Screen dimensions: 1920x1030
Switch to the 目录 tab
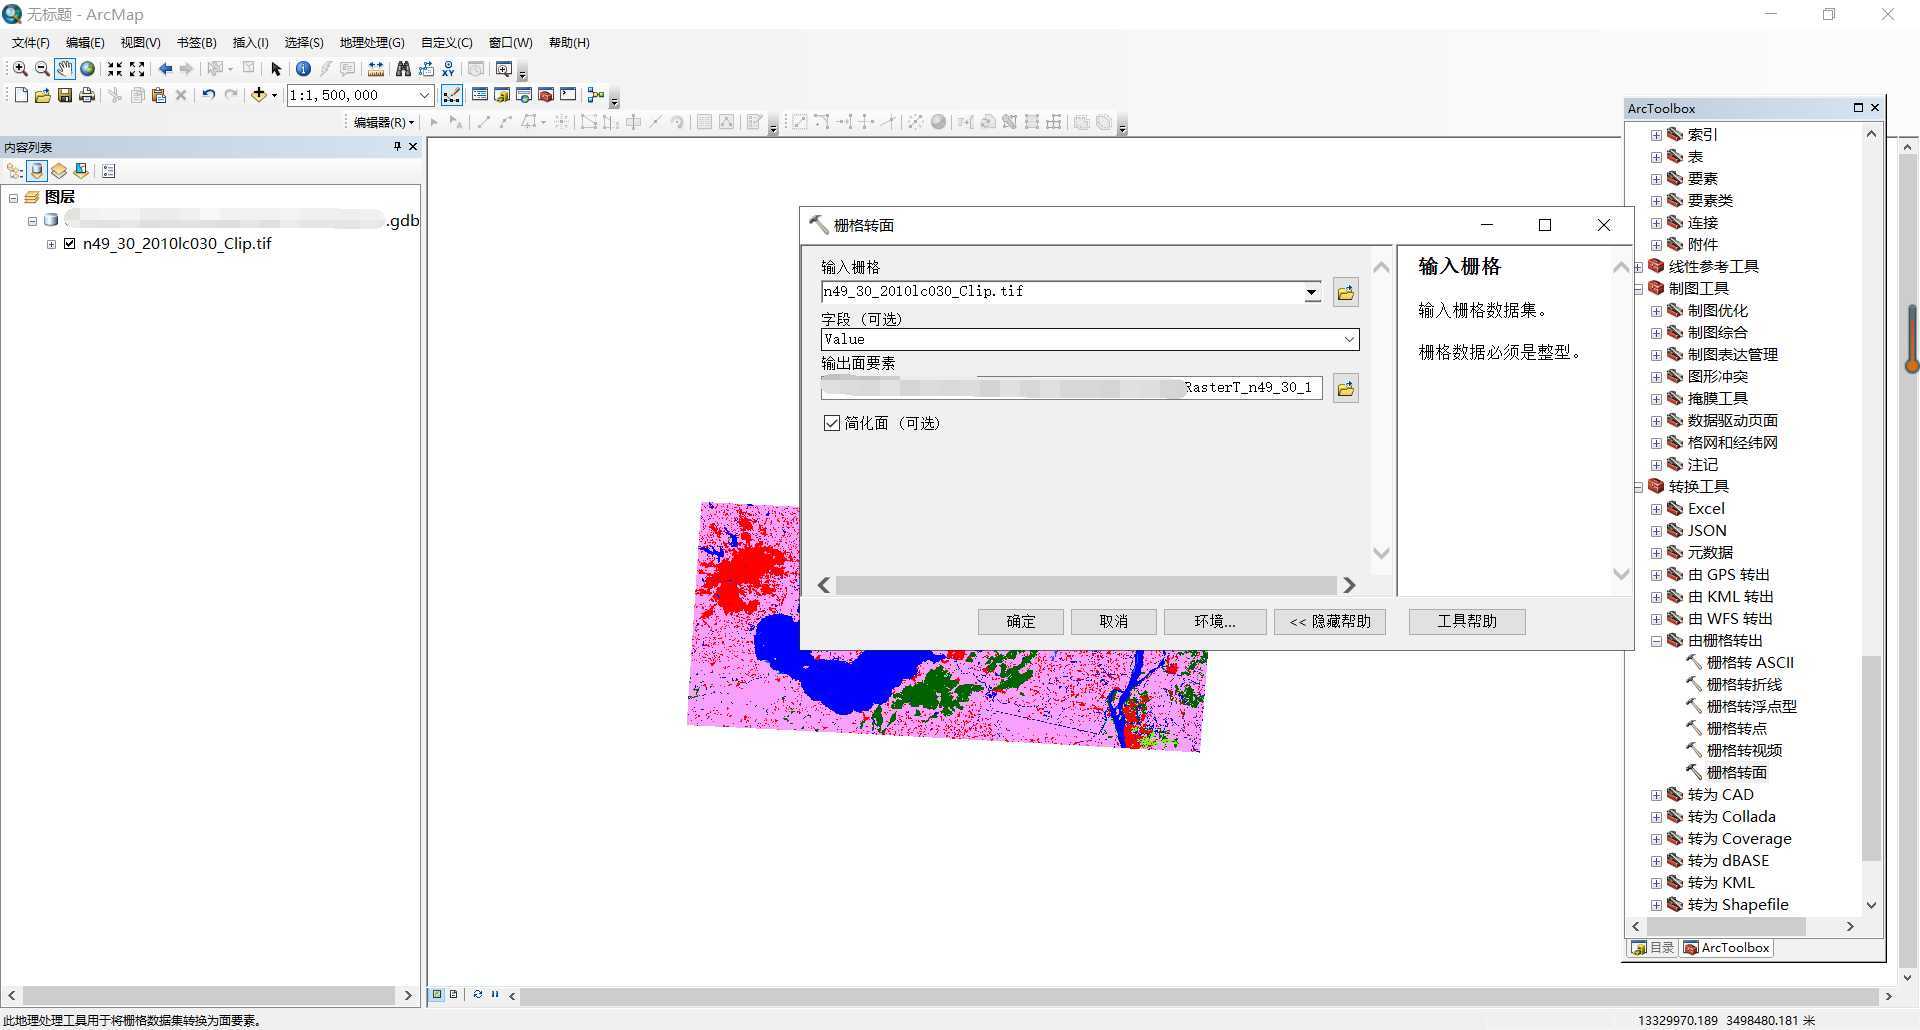coord(1653,948)
